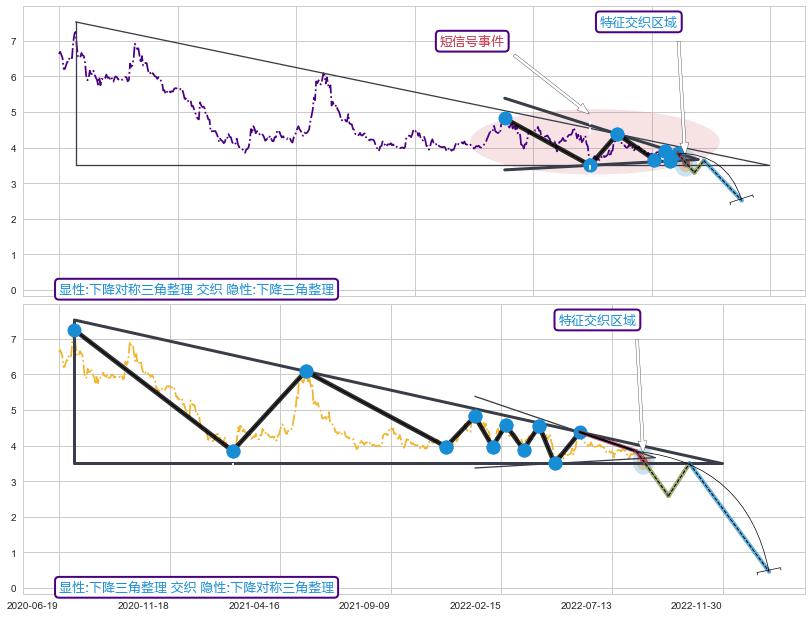
Task: Click the leftmost blue marker in upper chart
Action: pyautogui.click(x=505, y=118)
